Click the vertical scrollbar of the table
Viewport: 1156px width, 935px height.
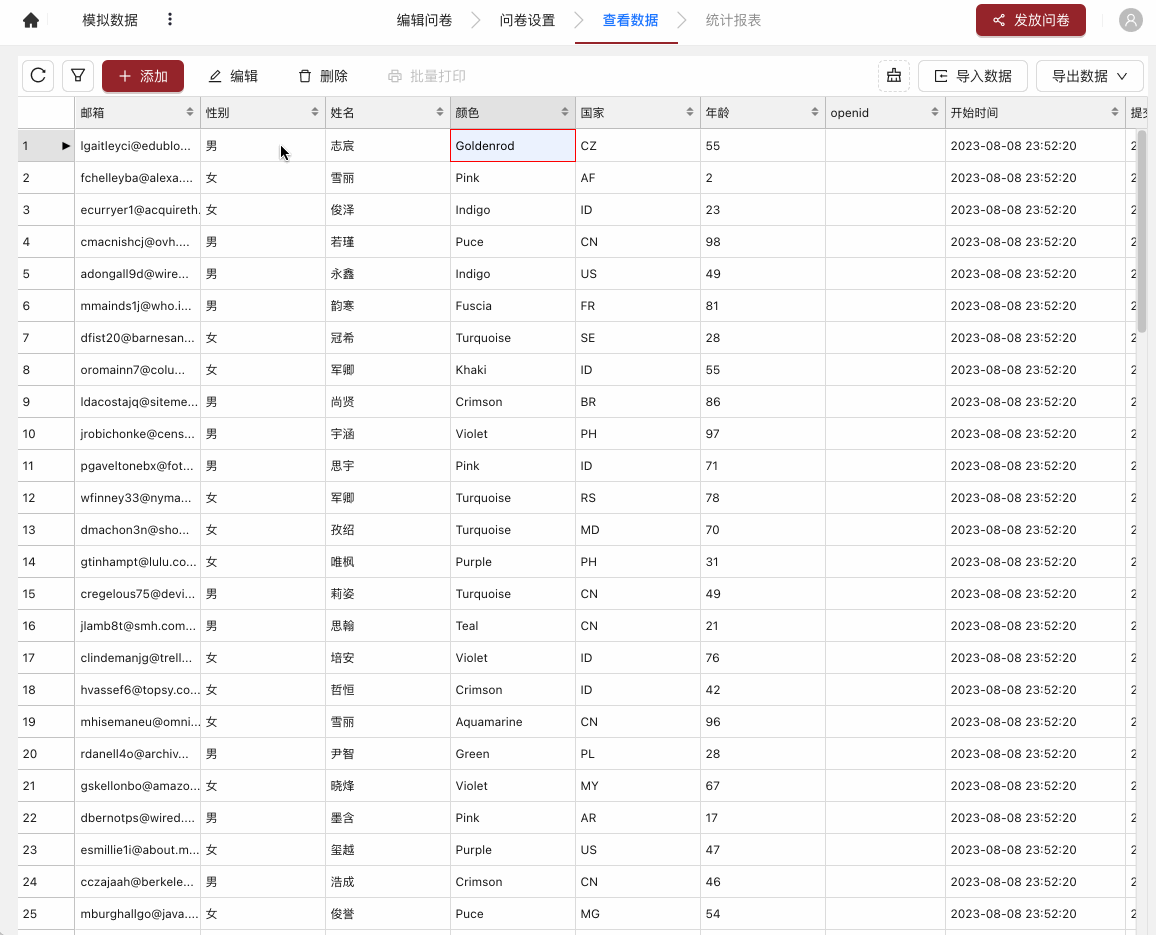click(1142, 232)
